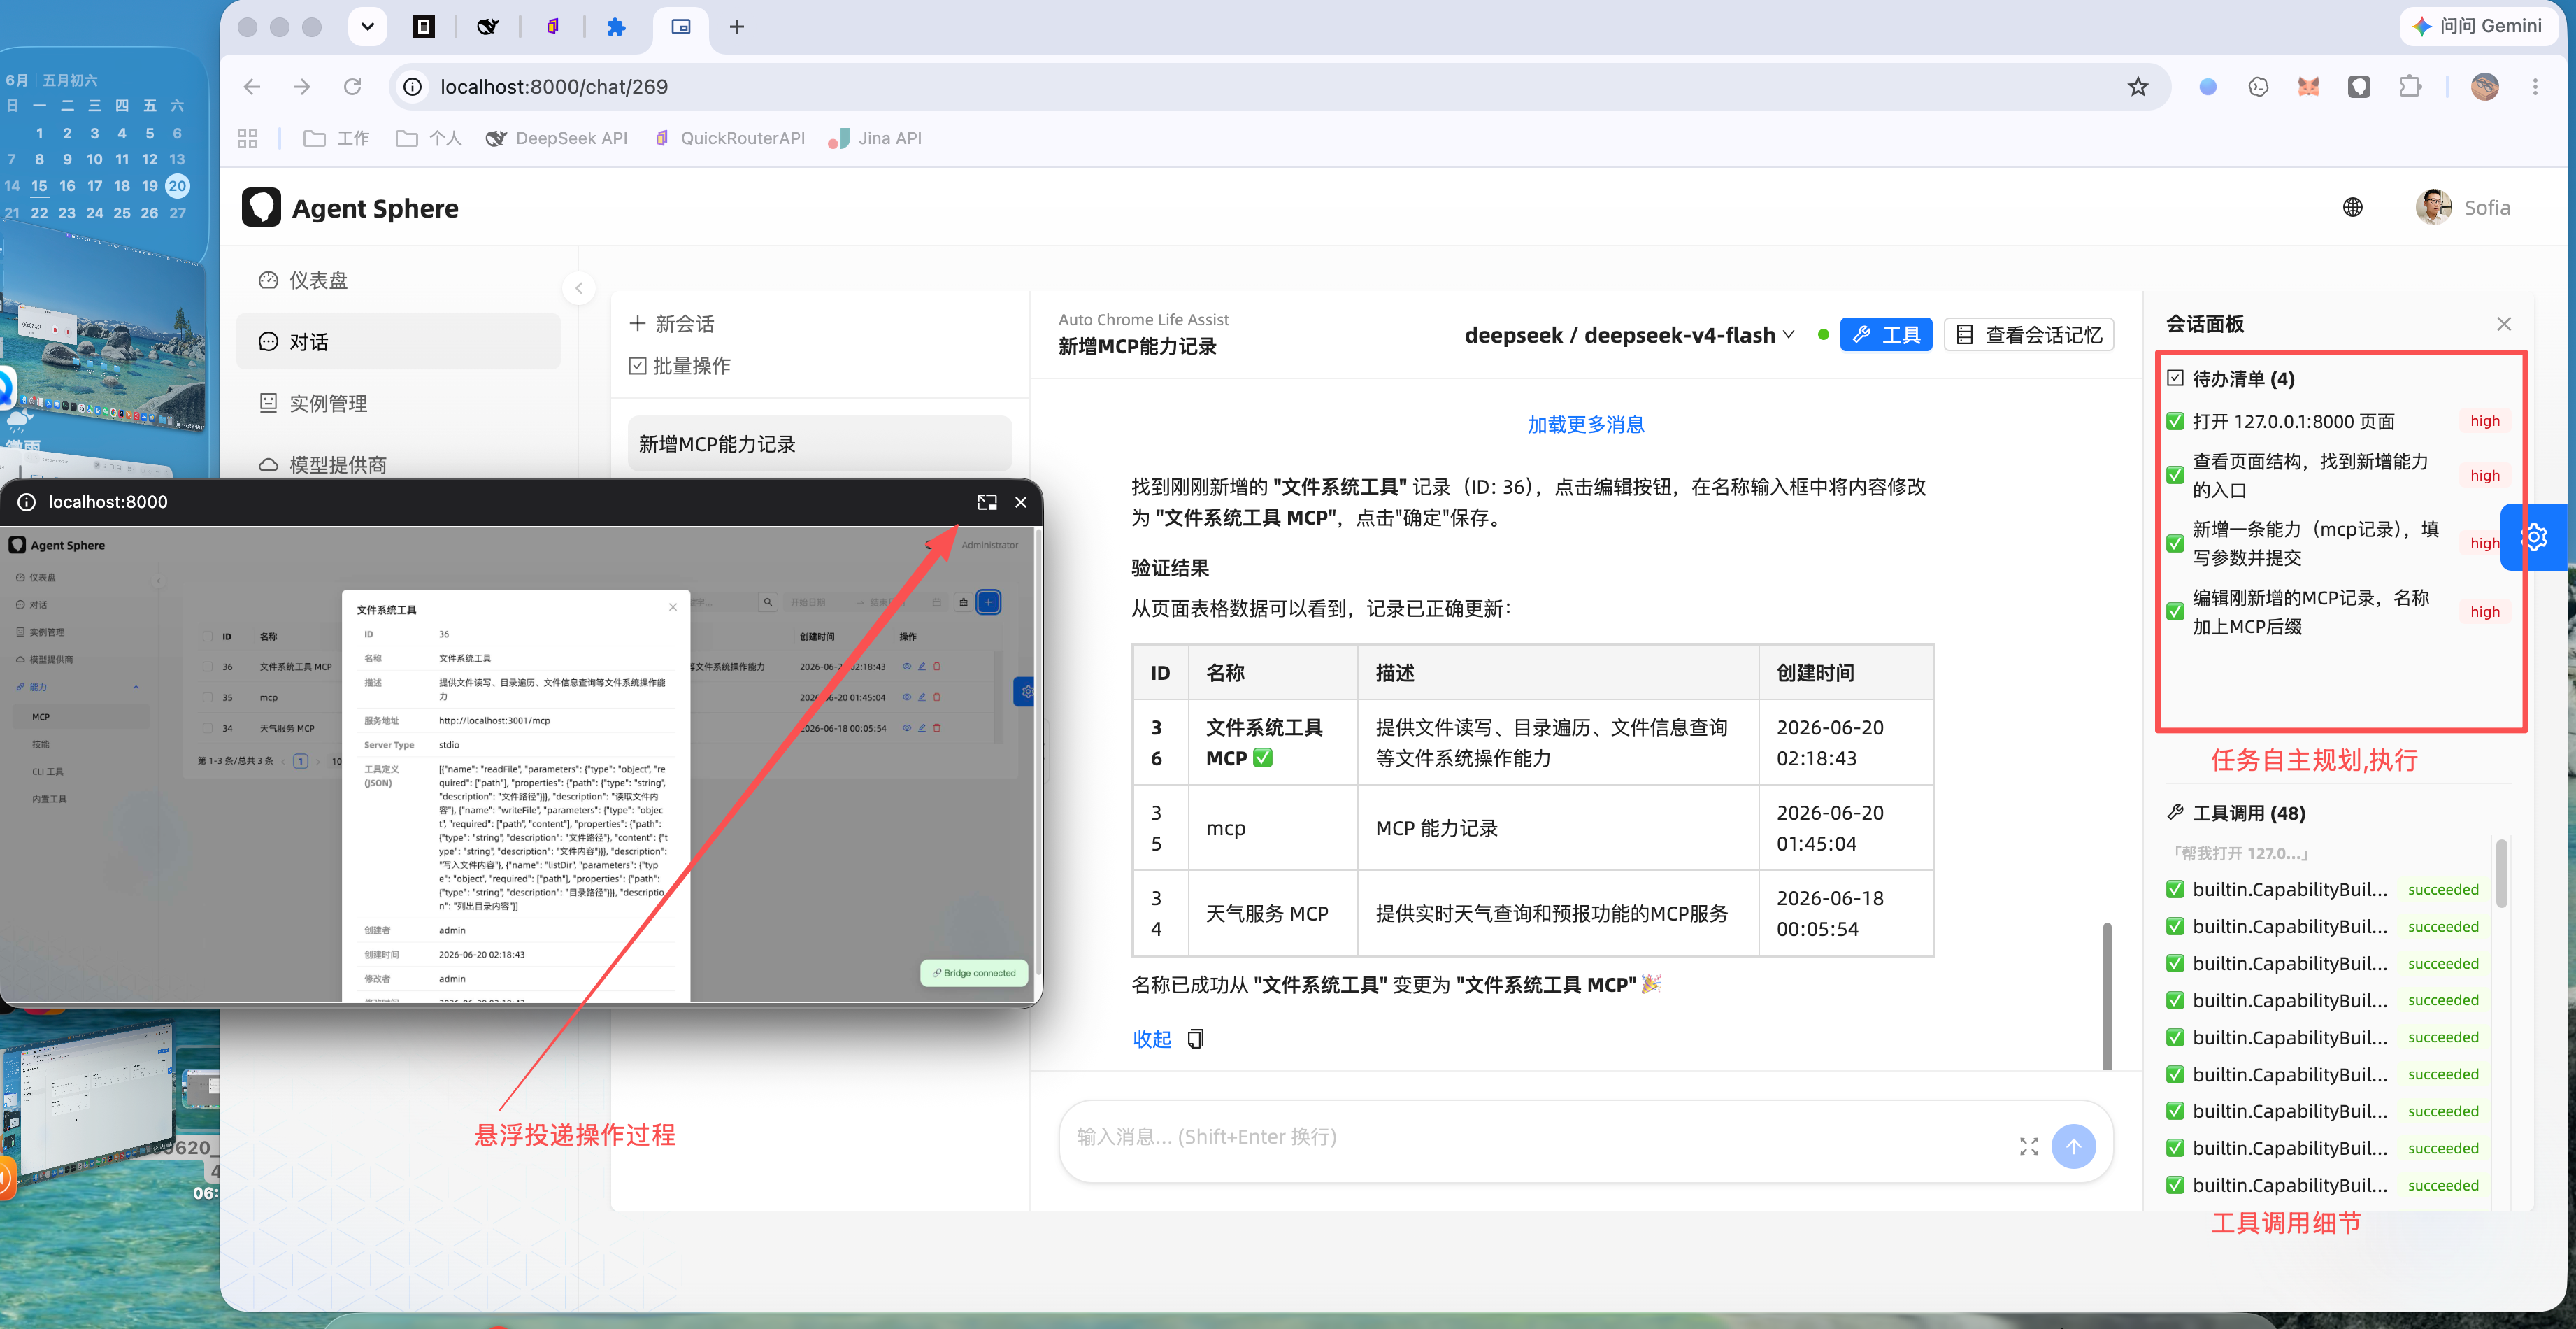Screen dimensions: 2576x1329
Task: Toggle todo 打开 127.0.0.1:8000 页面 checkbox
Action: 2175,421
